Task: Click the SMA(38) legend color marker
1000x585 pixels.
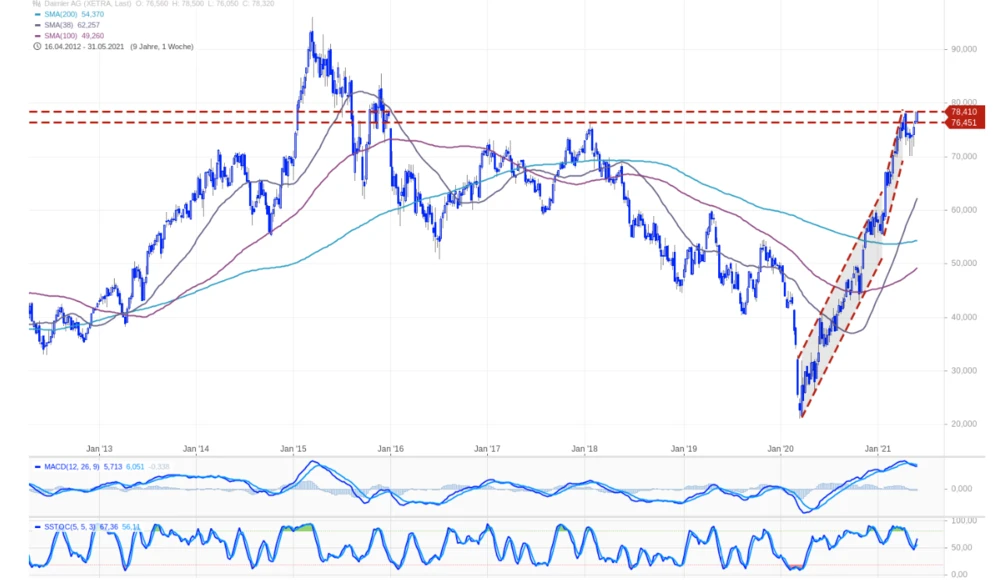Action: point(37,26)
